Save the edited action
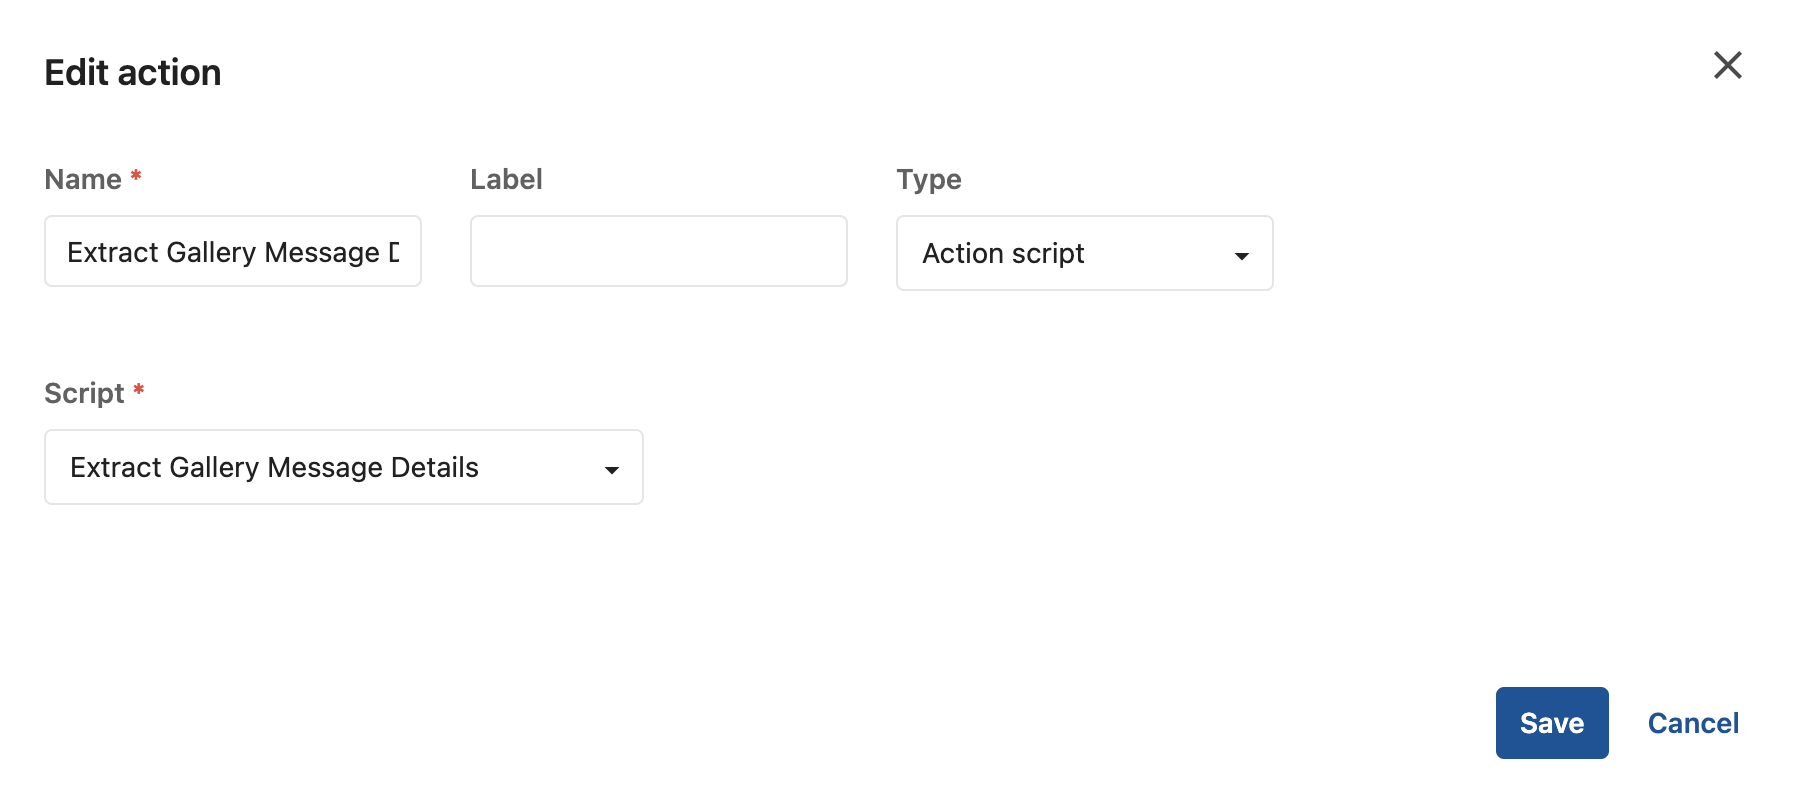This screenshot has width=1794, height=786. pyautogui.click(x=1551, y=723)
